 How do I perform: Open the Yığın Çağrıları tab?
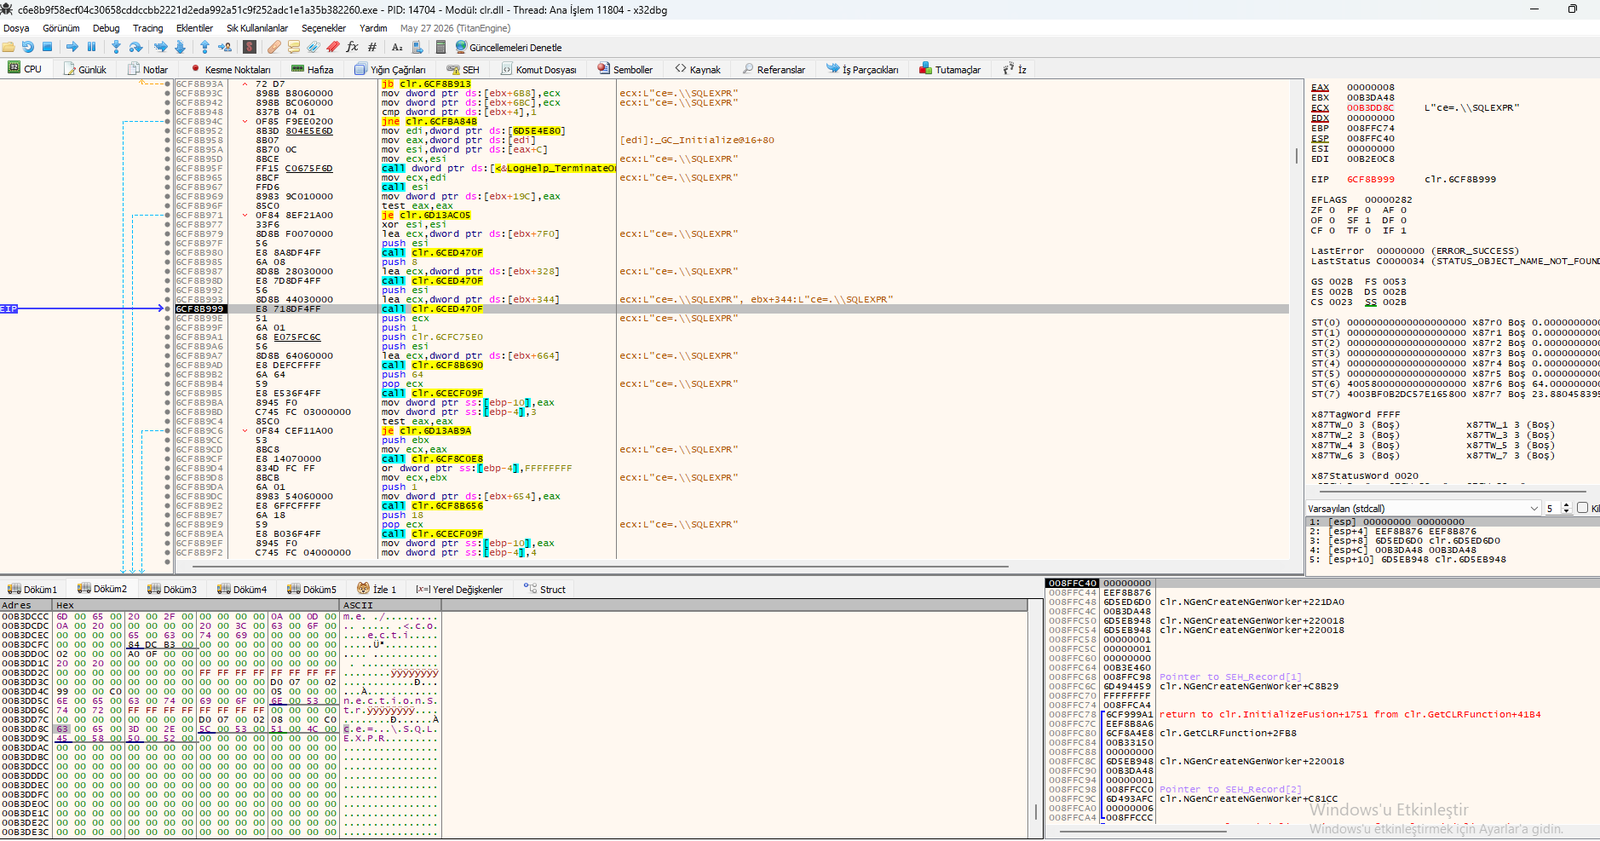[390, 69]
